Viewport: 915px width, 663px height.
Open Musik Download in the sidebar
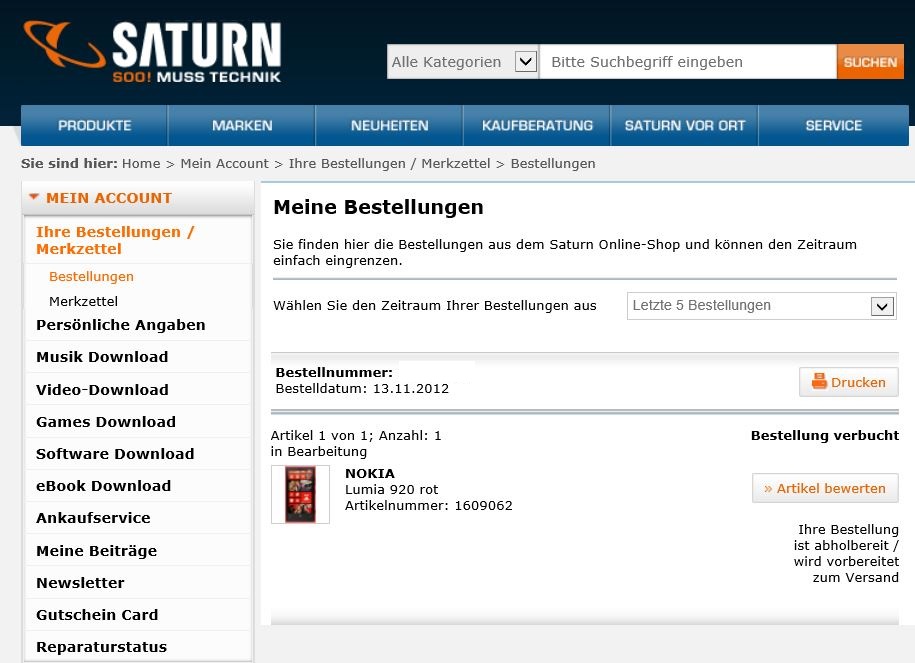tap(102, 357)
